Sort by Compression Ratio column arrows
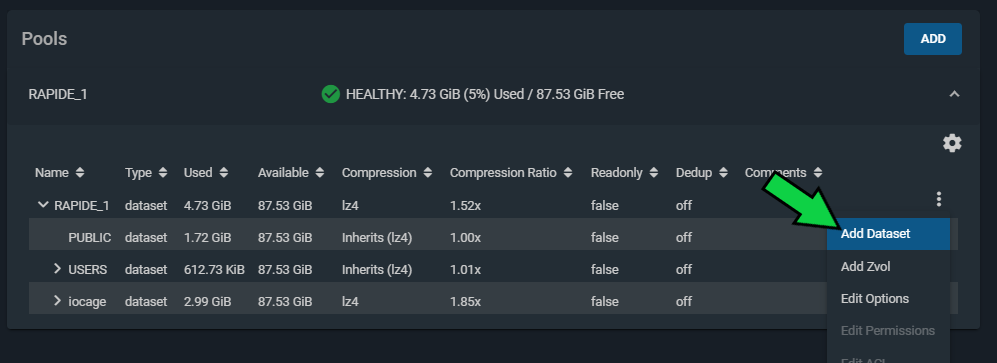The width and height of the screenshot is (997, 363). (x=568, y=172)
